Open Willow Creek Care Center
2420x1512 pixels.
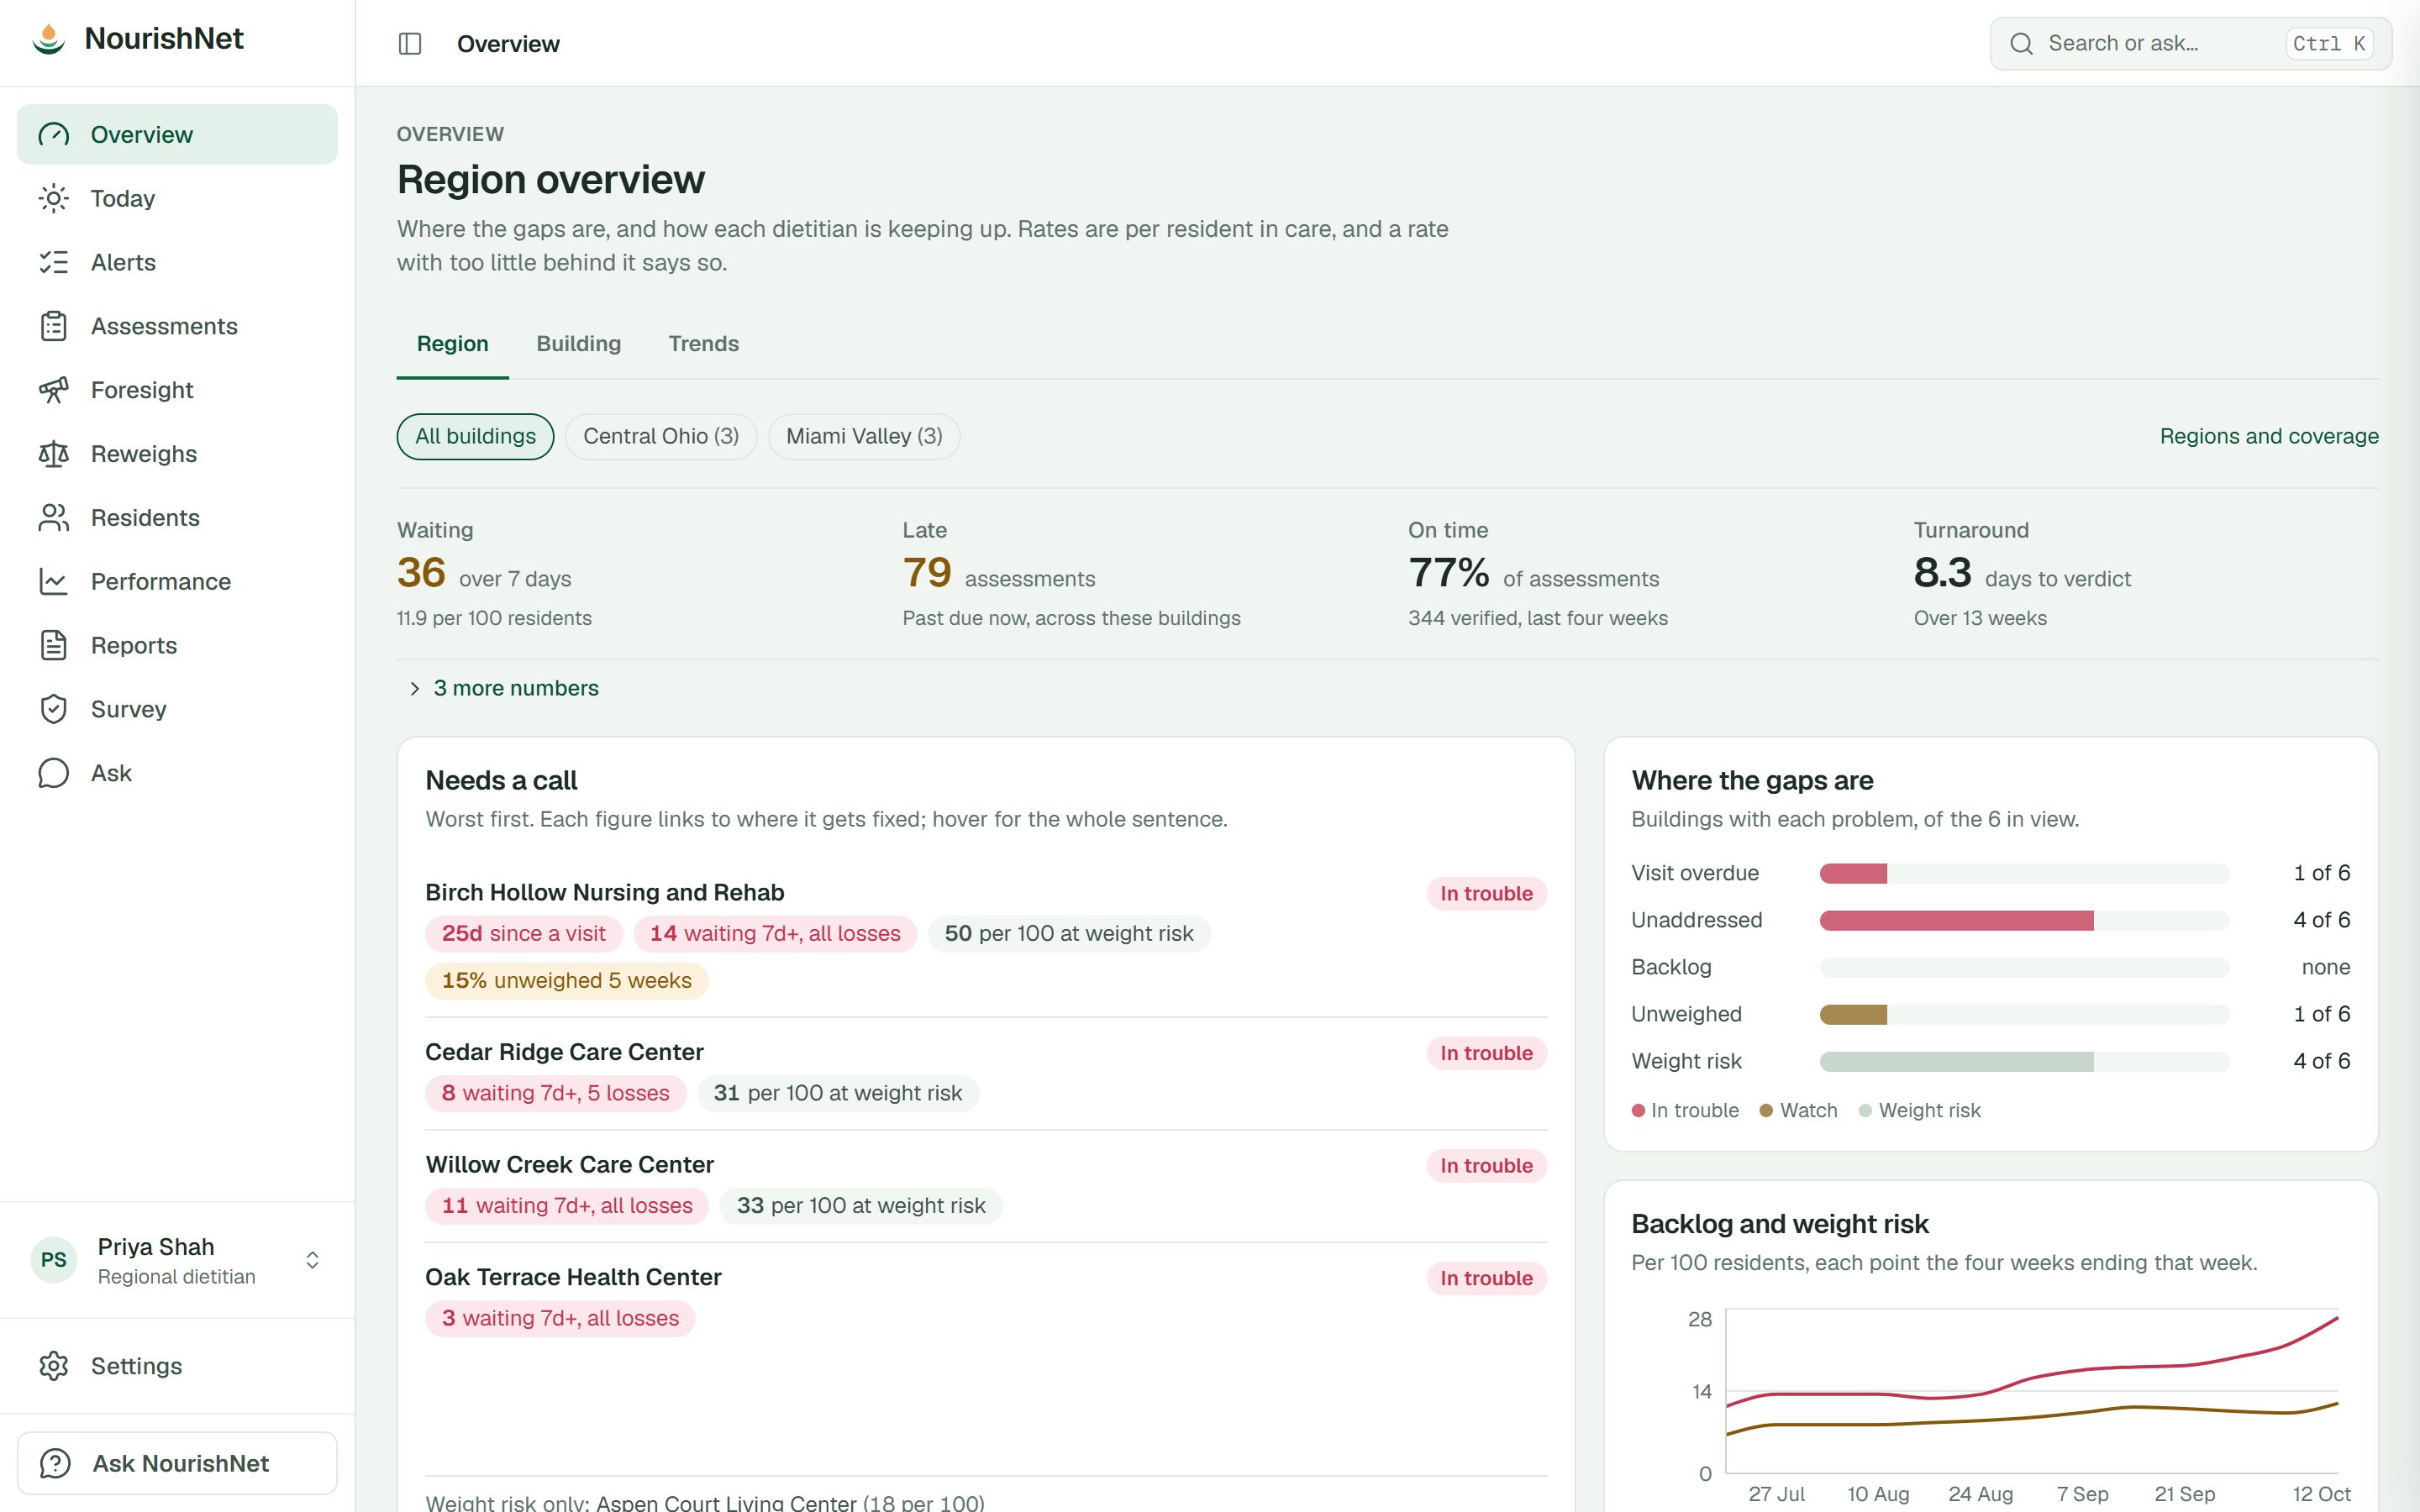pyautogui.click(x=569, y=1165)
